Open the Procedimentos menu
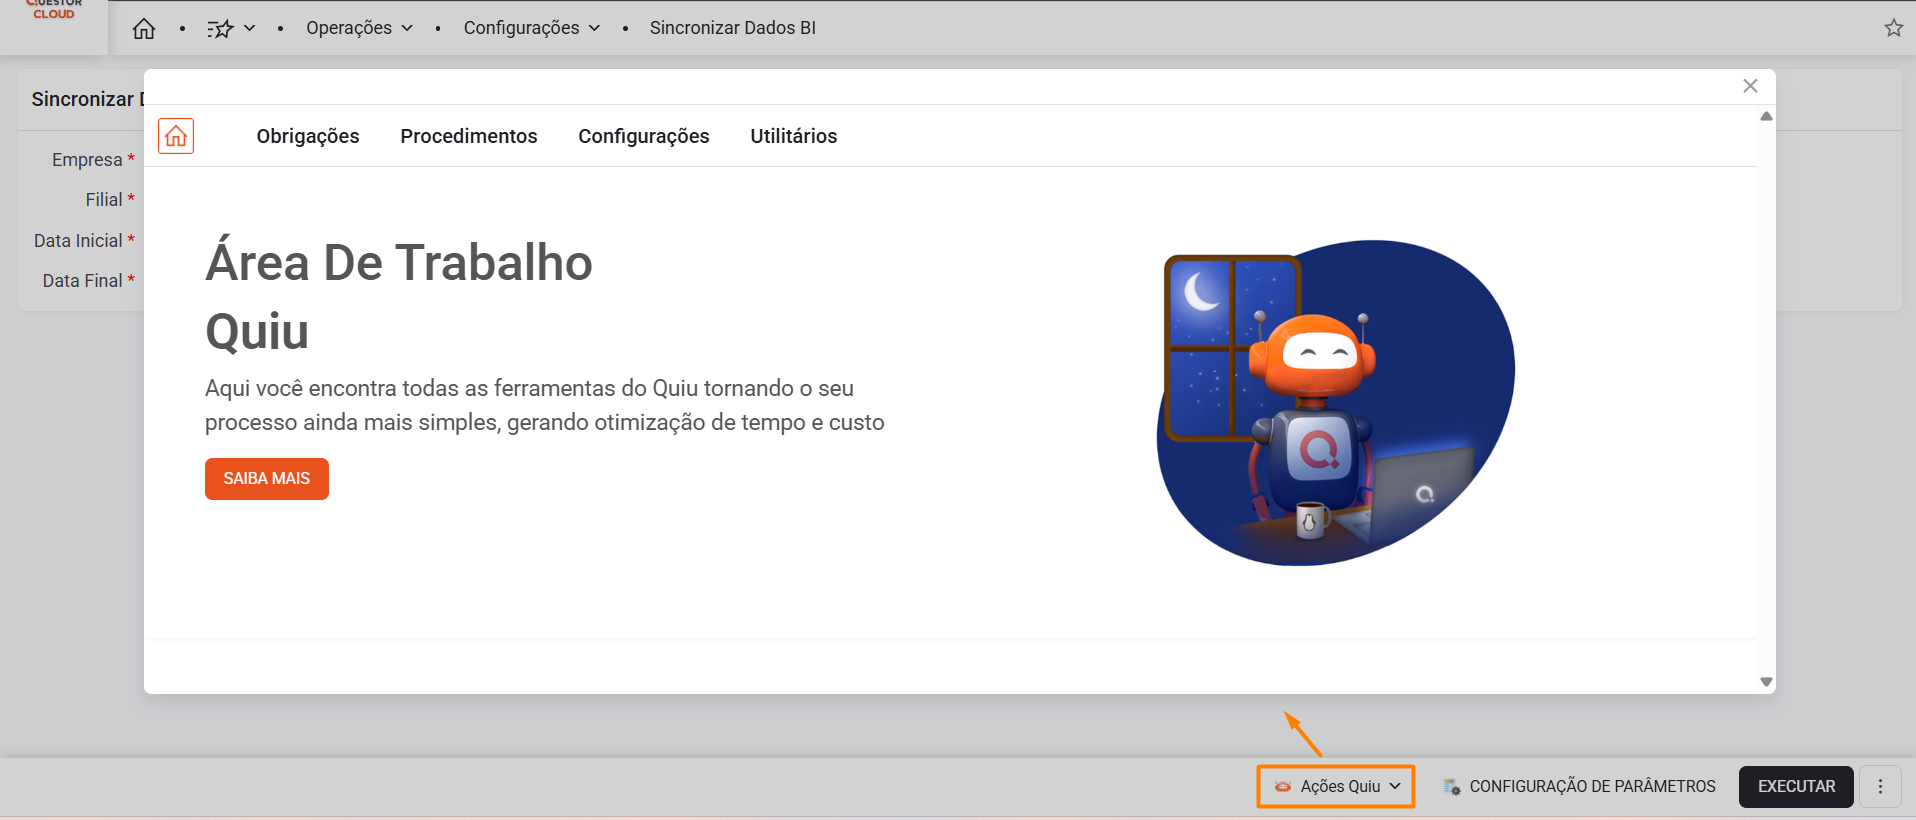This screenshot has width=1916, height=820. [x=468, y=136]
